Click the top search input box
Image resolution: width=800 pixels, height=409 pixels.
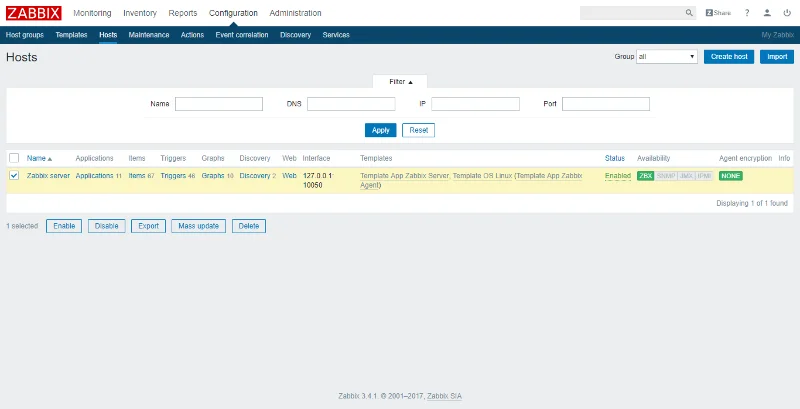[632, 13]
